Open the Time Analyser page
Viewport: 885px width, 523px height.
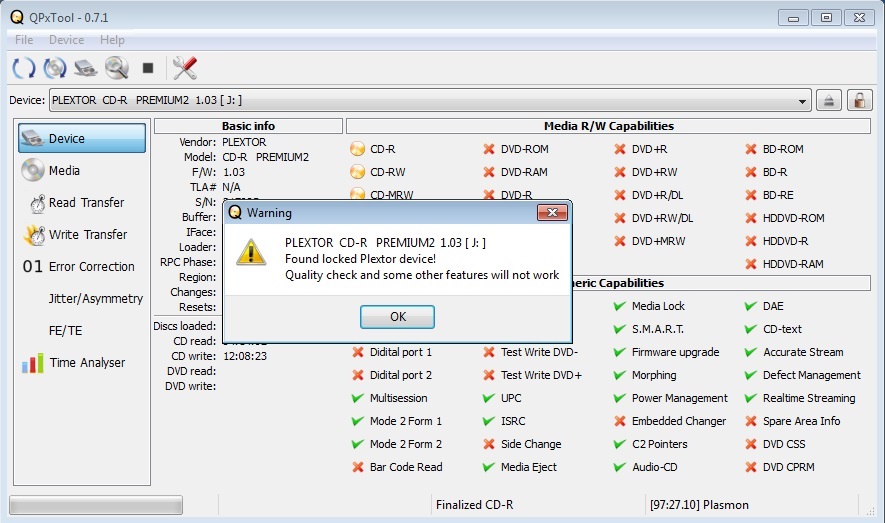(82, 363)
